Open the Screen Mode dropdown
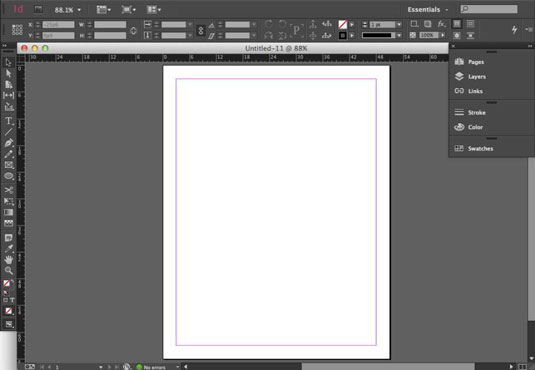Screen dimensions: 535x370 [x=129, y=10]
